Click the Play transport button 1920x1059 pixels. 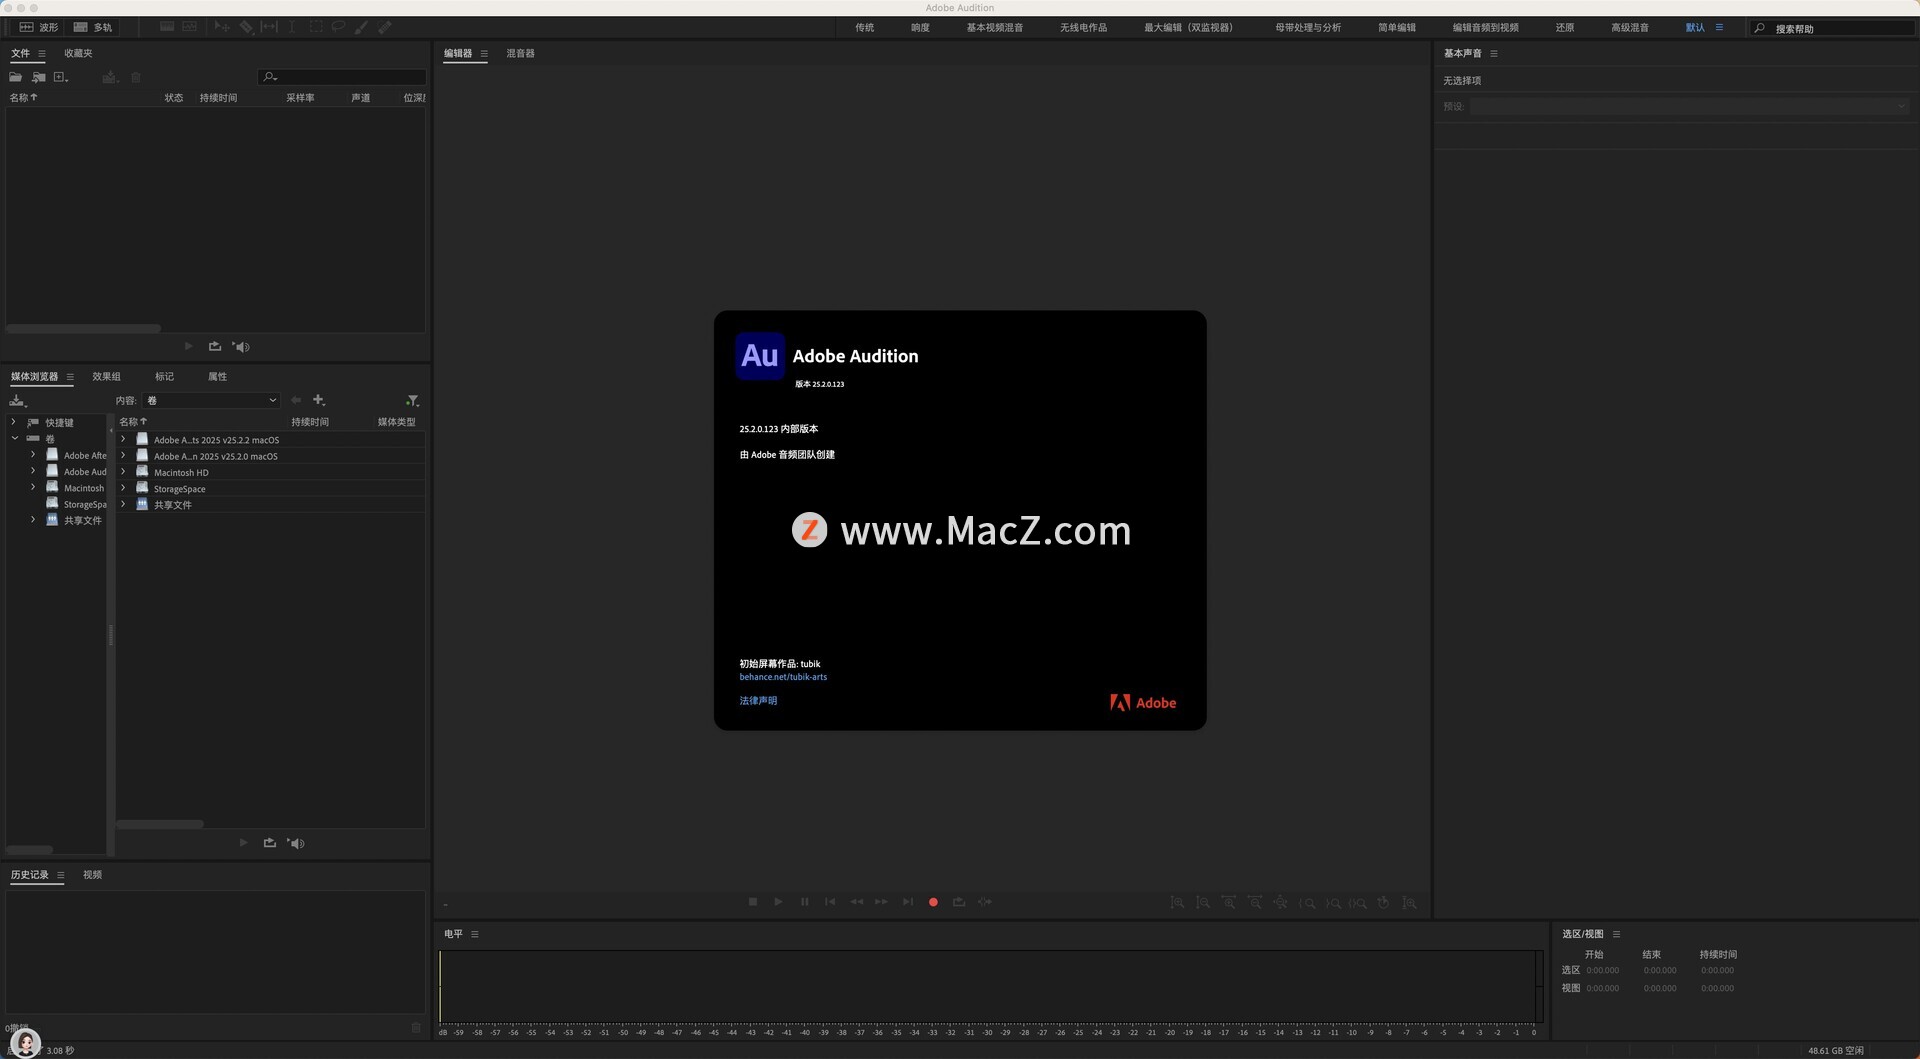point(778,902)
